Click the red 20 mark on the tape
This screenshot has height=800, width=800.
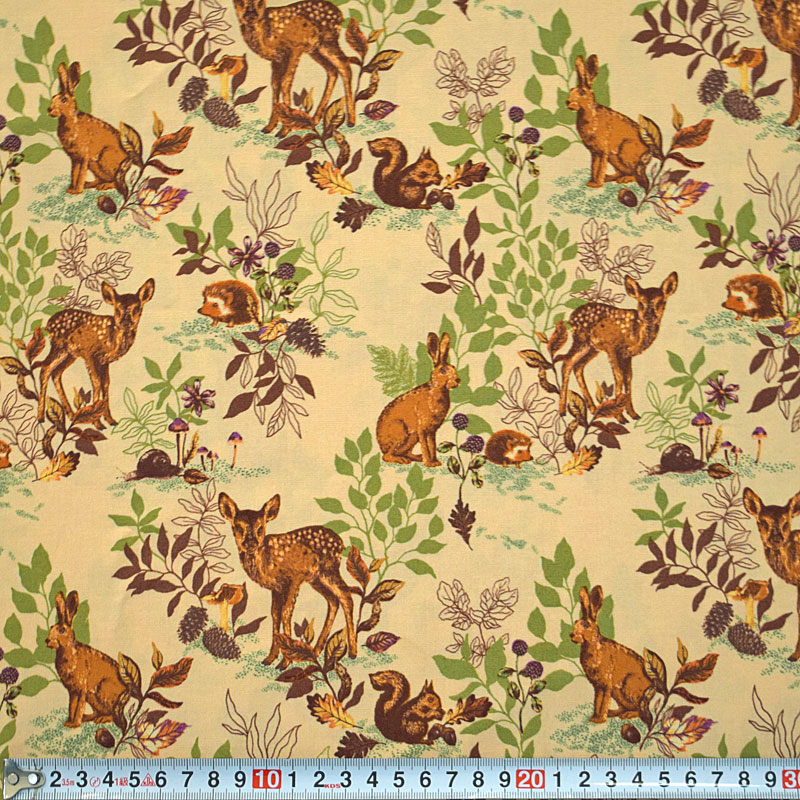(x=530, y=779)
